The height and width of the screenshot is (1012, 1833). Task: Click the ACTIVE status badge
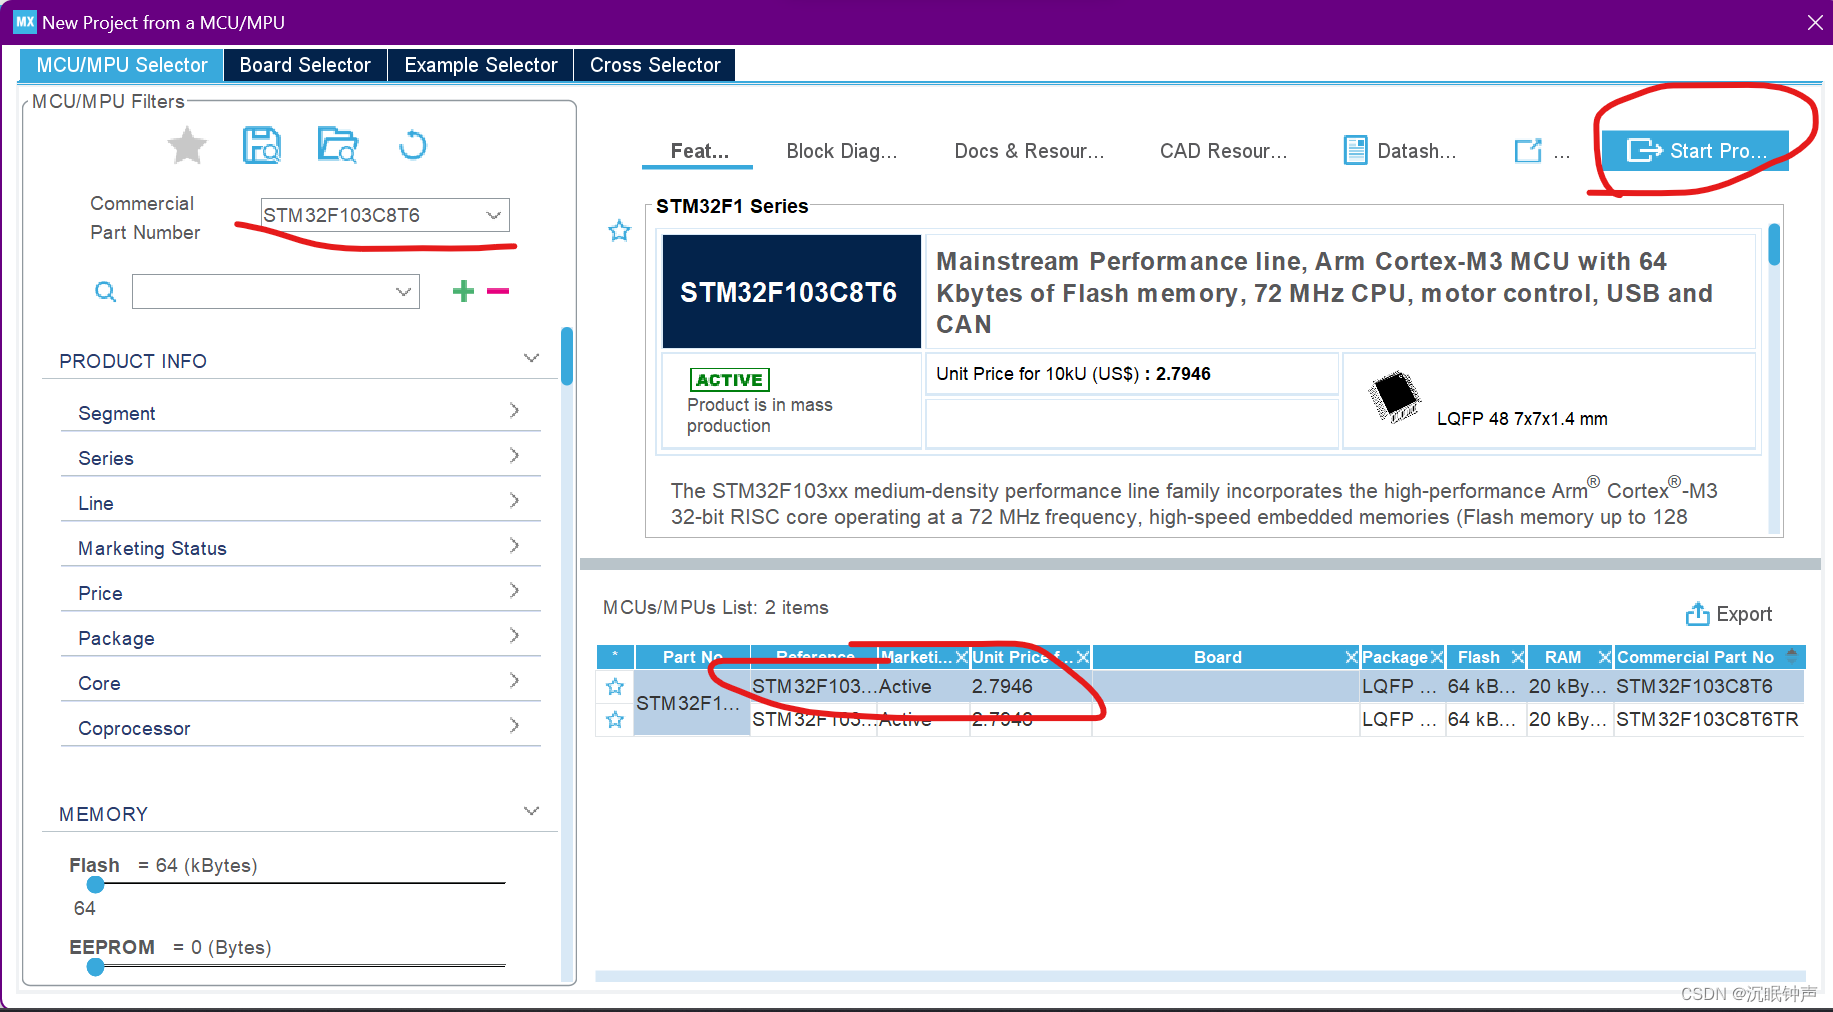click(729, 380)
